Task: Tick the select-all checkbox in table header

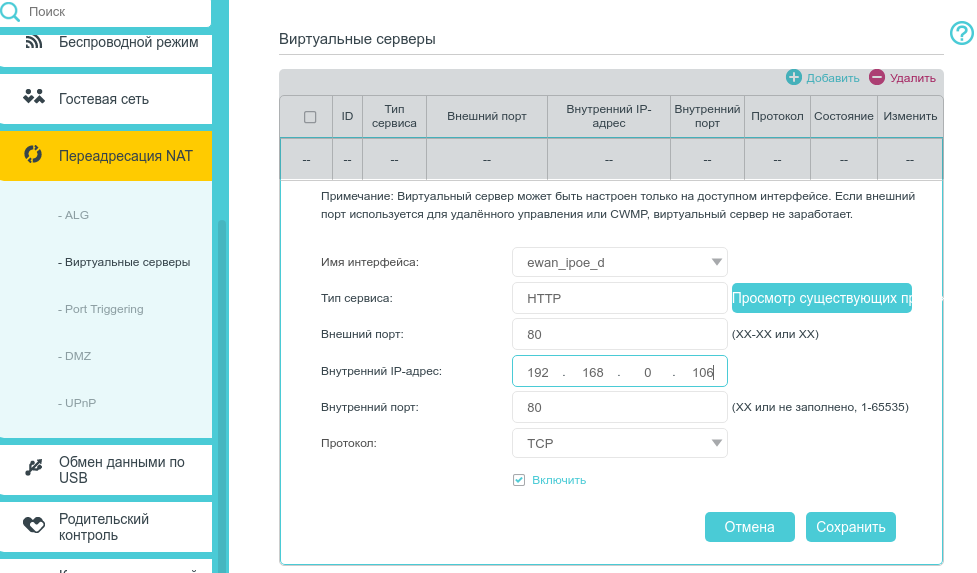Action: (x=310, y=116)
